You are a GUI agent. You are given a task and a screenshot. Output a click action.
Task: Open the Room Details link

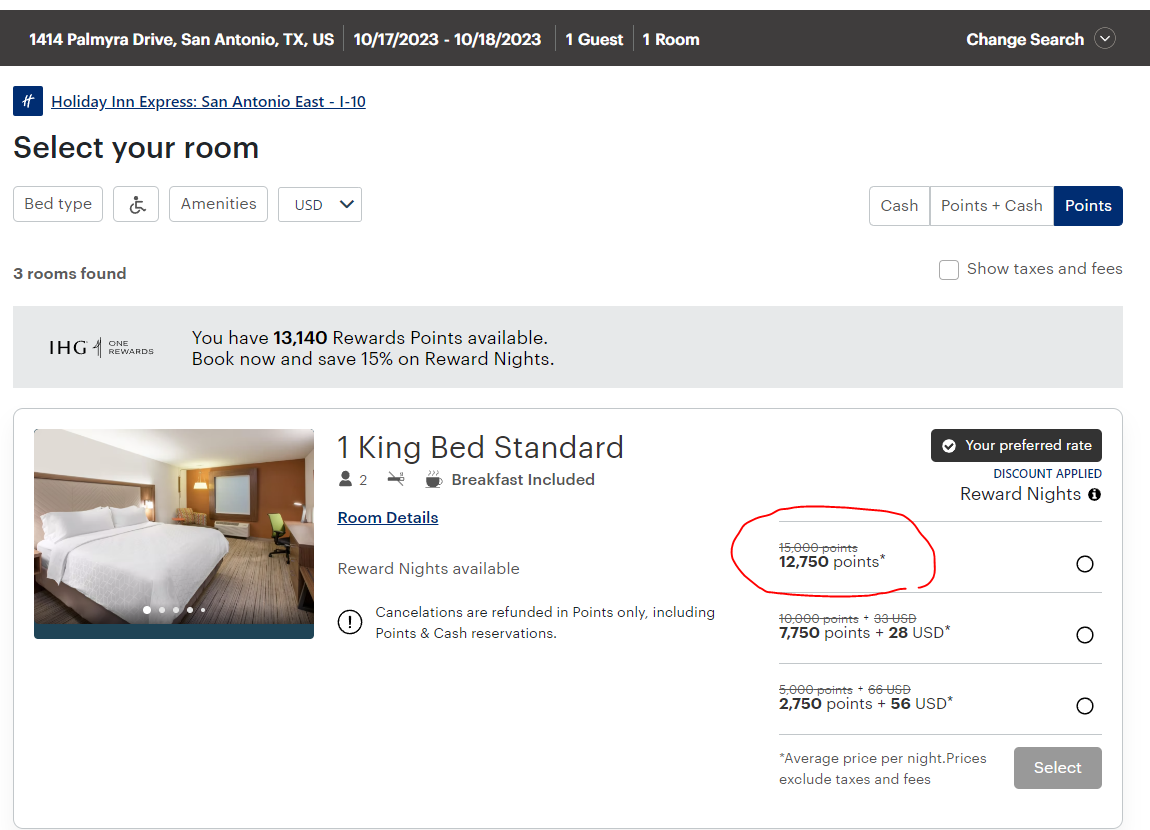pos(388,517)
